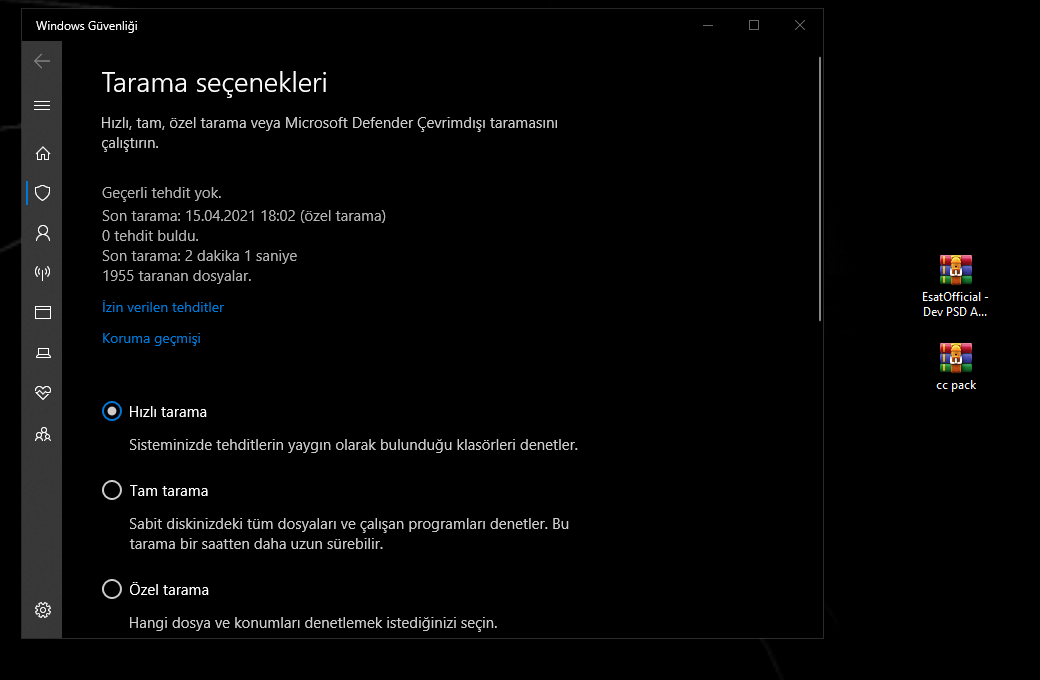Select the EsatOfficial Dev PSD archive icon
Screen dimensions: 1040x680
pyautogui.click(x=955, y=287)
